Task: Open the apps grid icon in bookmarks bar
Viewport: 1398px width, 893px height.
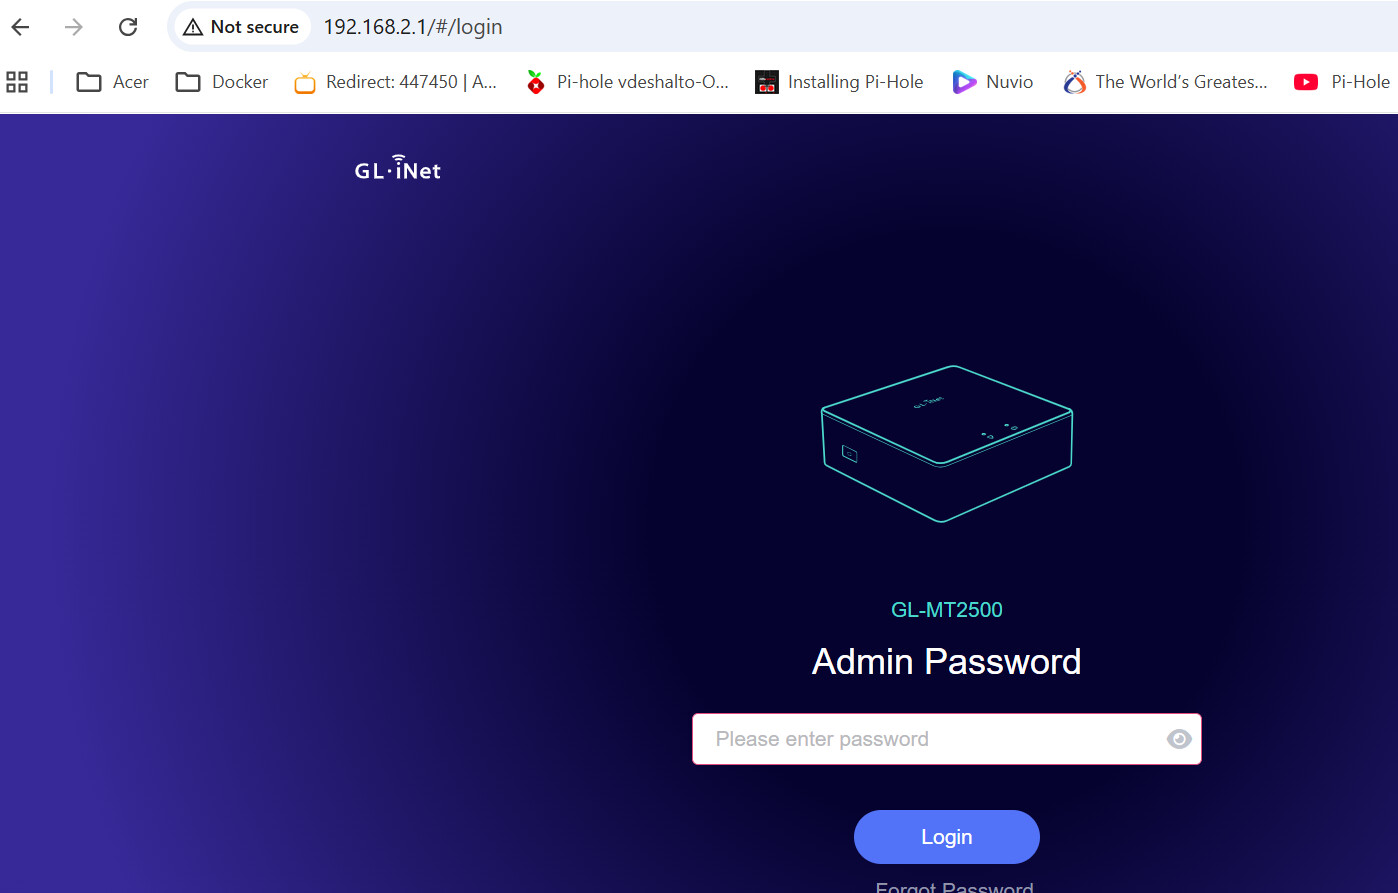Action: [17, 82]
